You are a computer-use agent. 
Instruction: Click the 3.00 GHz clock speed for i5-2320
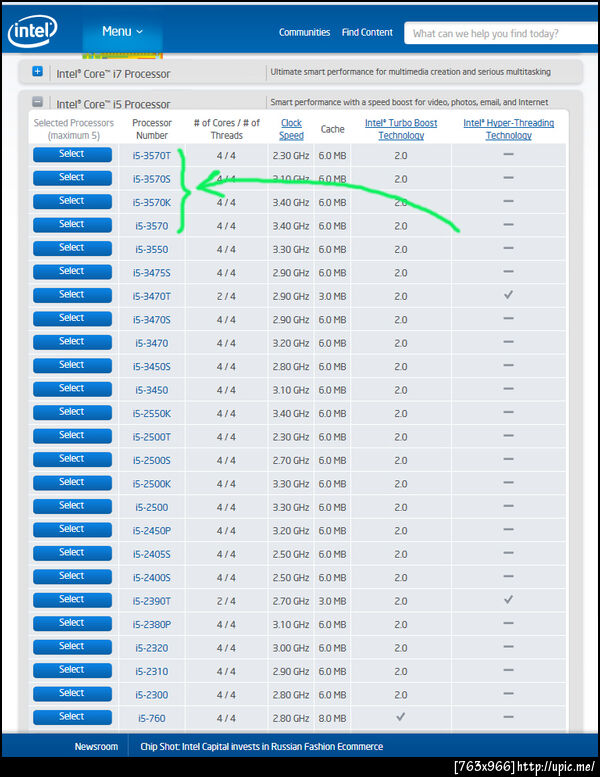click(291, 648)
